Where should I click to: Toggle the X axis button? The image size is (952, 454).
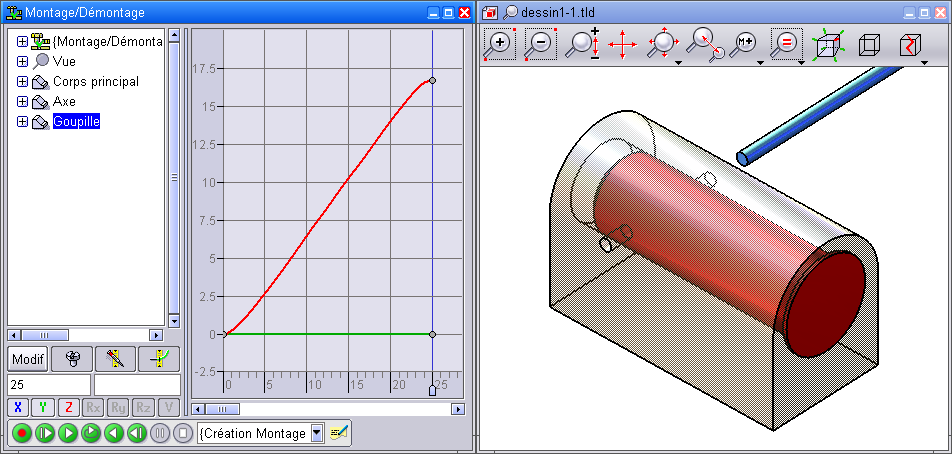pos(18,407)
